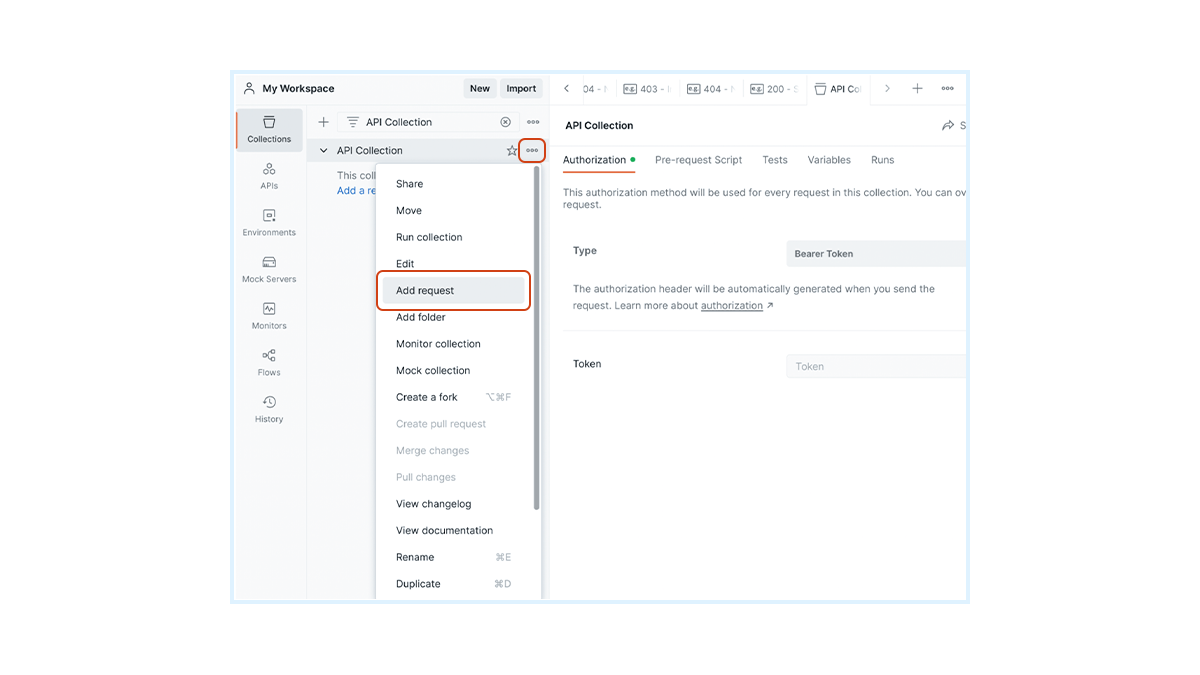The image size is (1200, 675).
Task: Show request History in sidebar
Action: [269, 409]
